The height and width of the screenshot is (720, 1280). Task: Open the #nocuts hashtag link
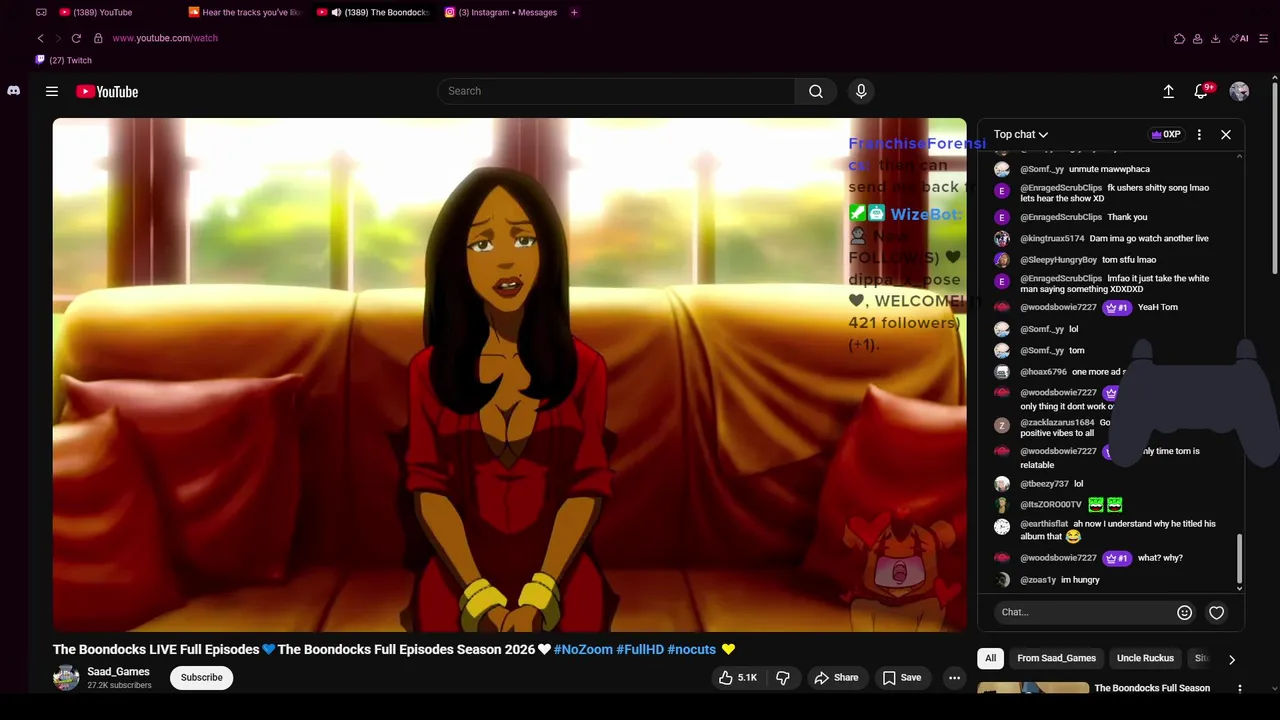coord(692,650)
